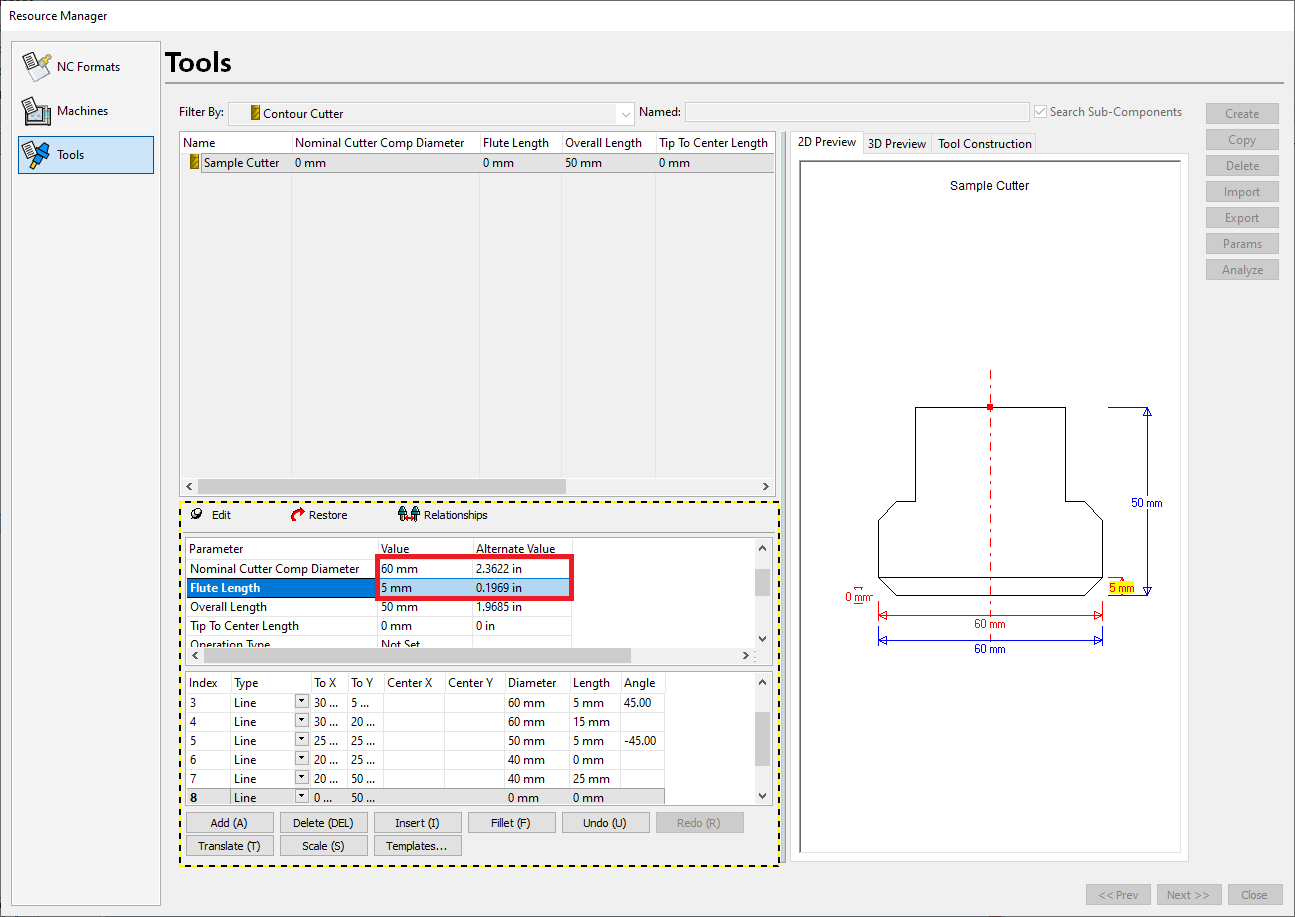Click the Restore red arrow icon
This screenshot has width=1295, height=917.
pos(297,515)
